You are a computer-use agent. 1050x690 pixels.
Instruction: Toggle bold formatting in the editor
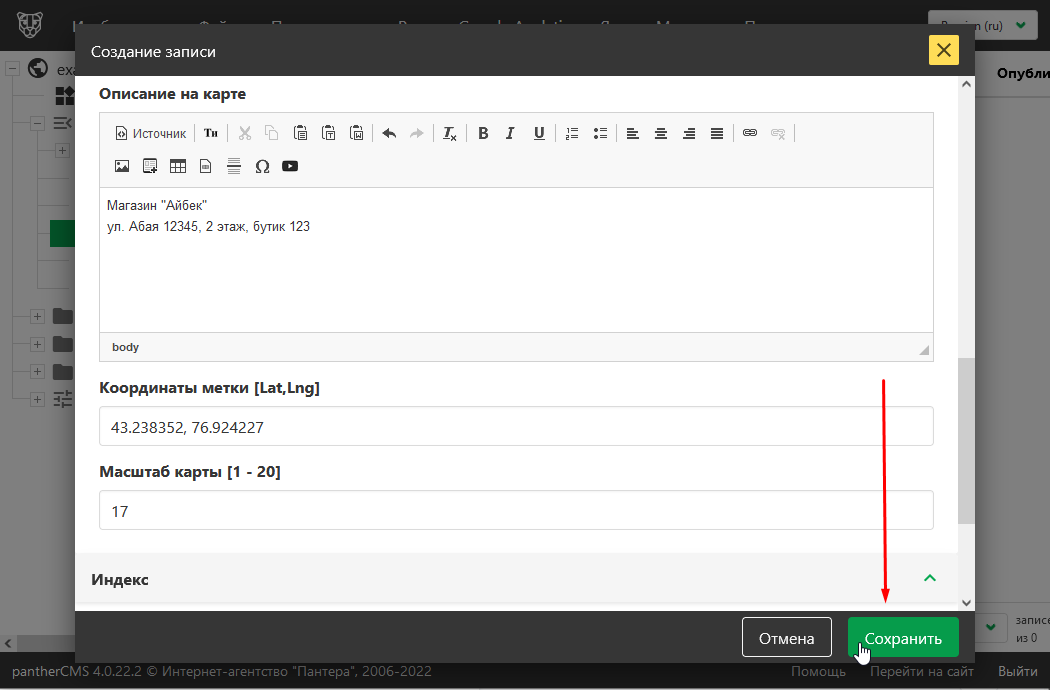(x=483, y=133)
